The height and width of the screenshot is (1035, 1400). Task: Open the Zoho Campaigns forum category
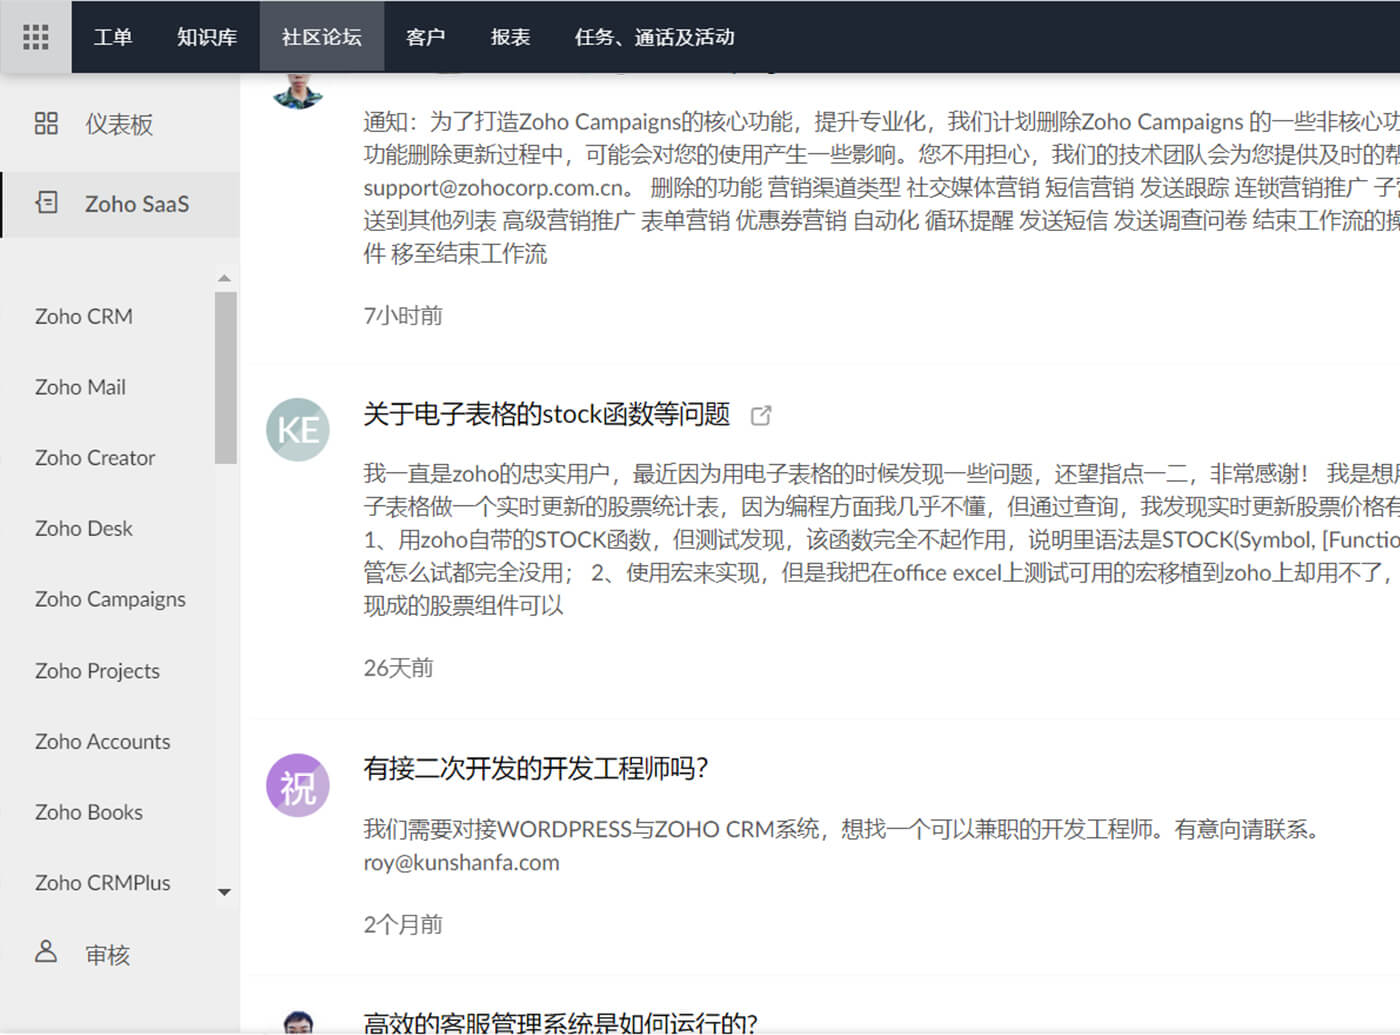coord(110,599)
